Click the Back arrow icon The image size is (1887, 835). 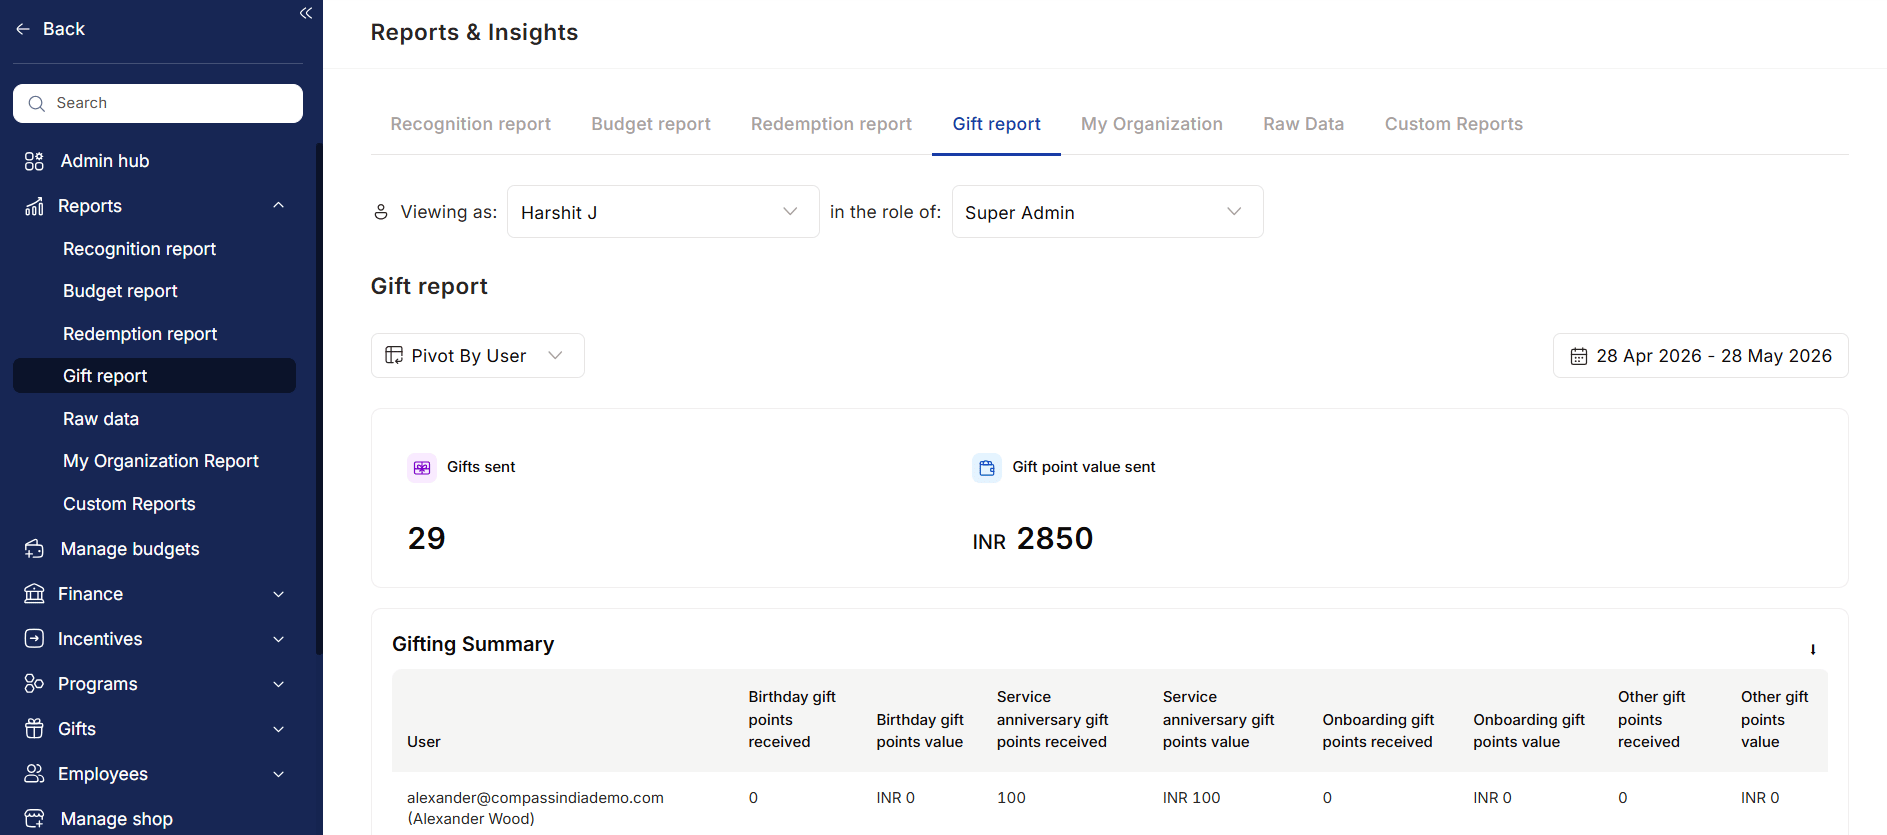pyautogui.click(x=23, y=29)
